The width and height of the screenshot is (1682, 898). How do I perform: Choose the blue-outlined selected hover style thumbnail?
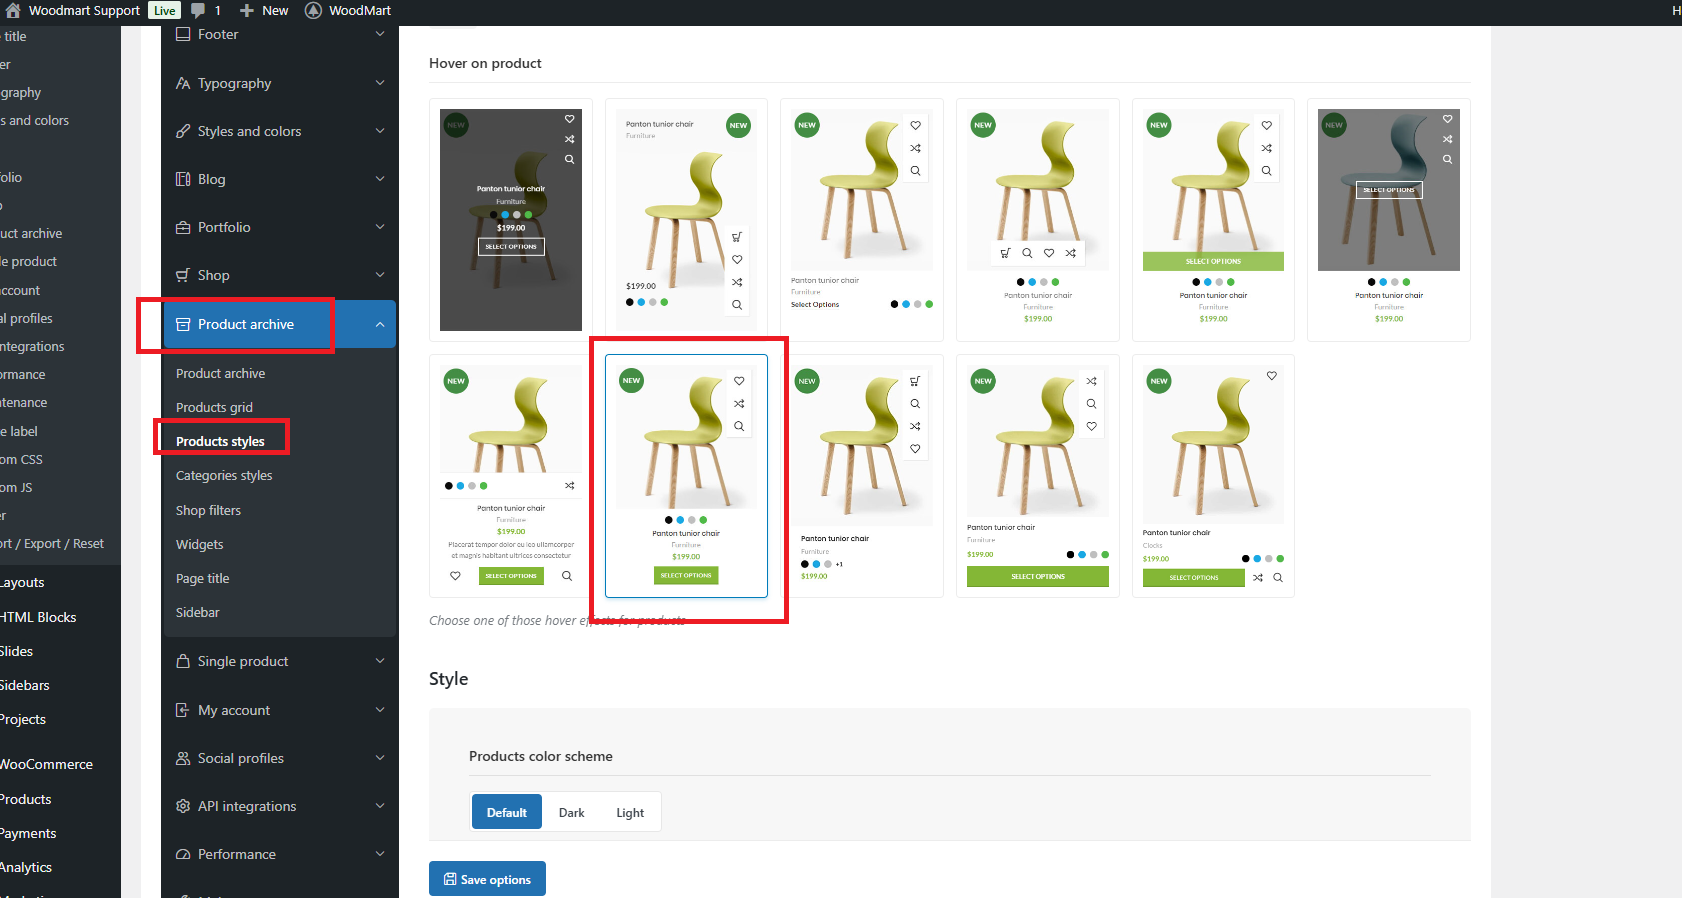(686, 476)
